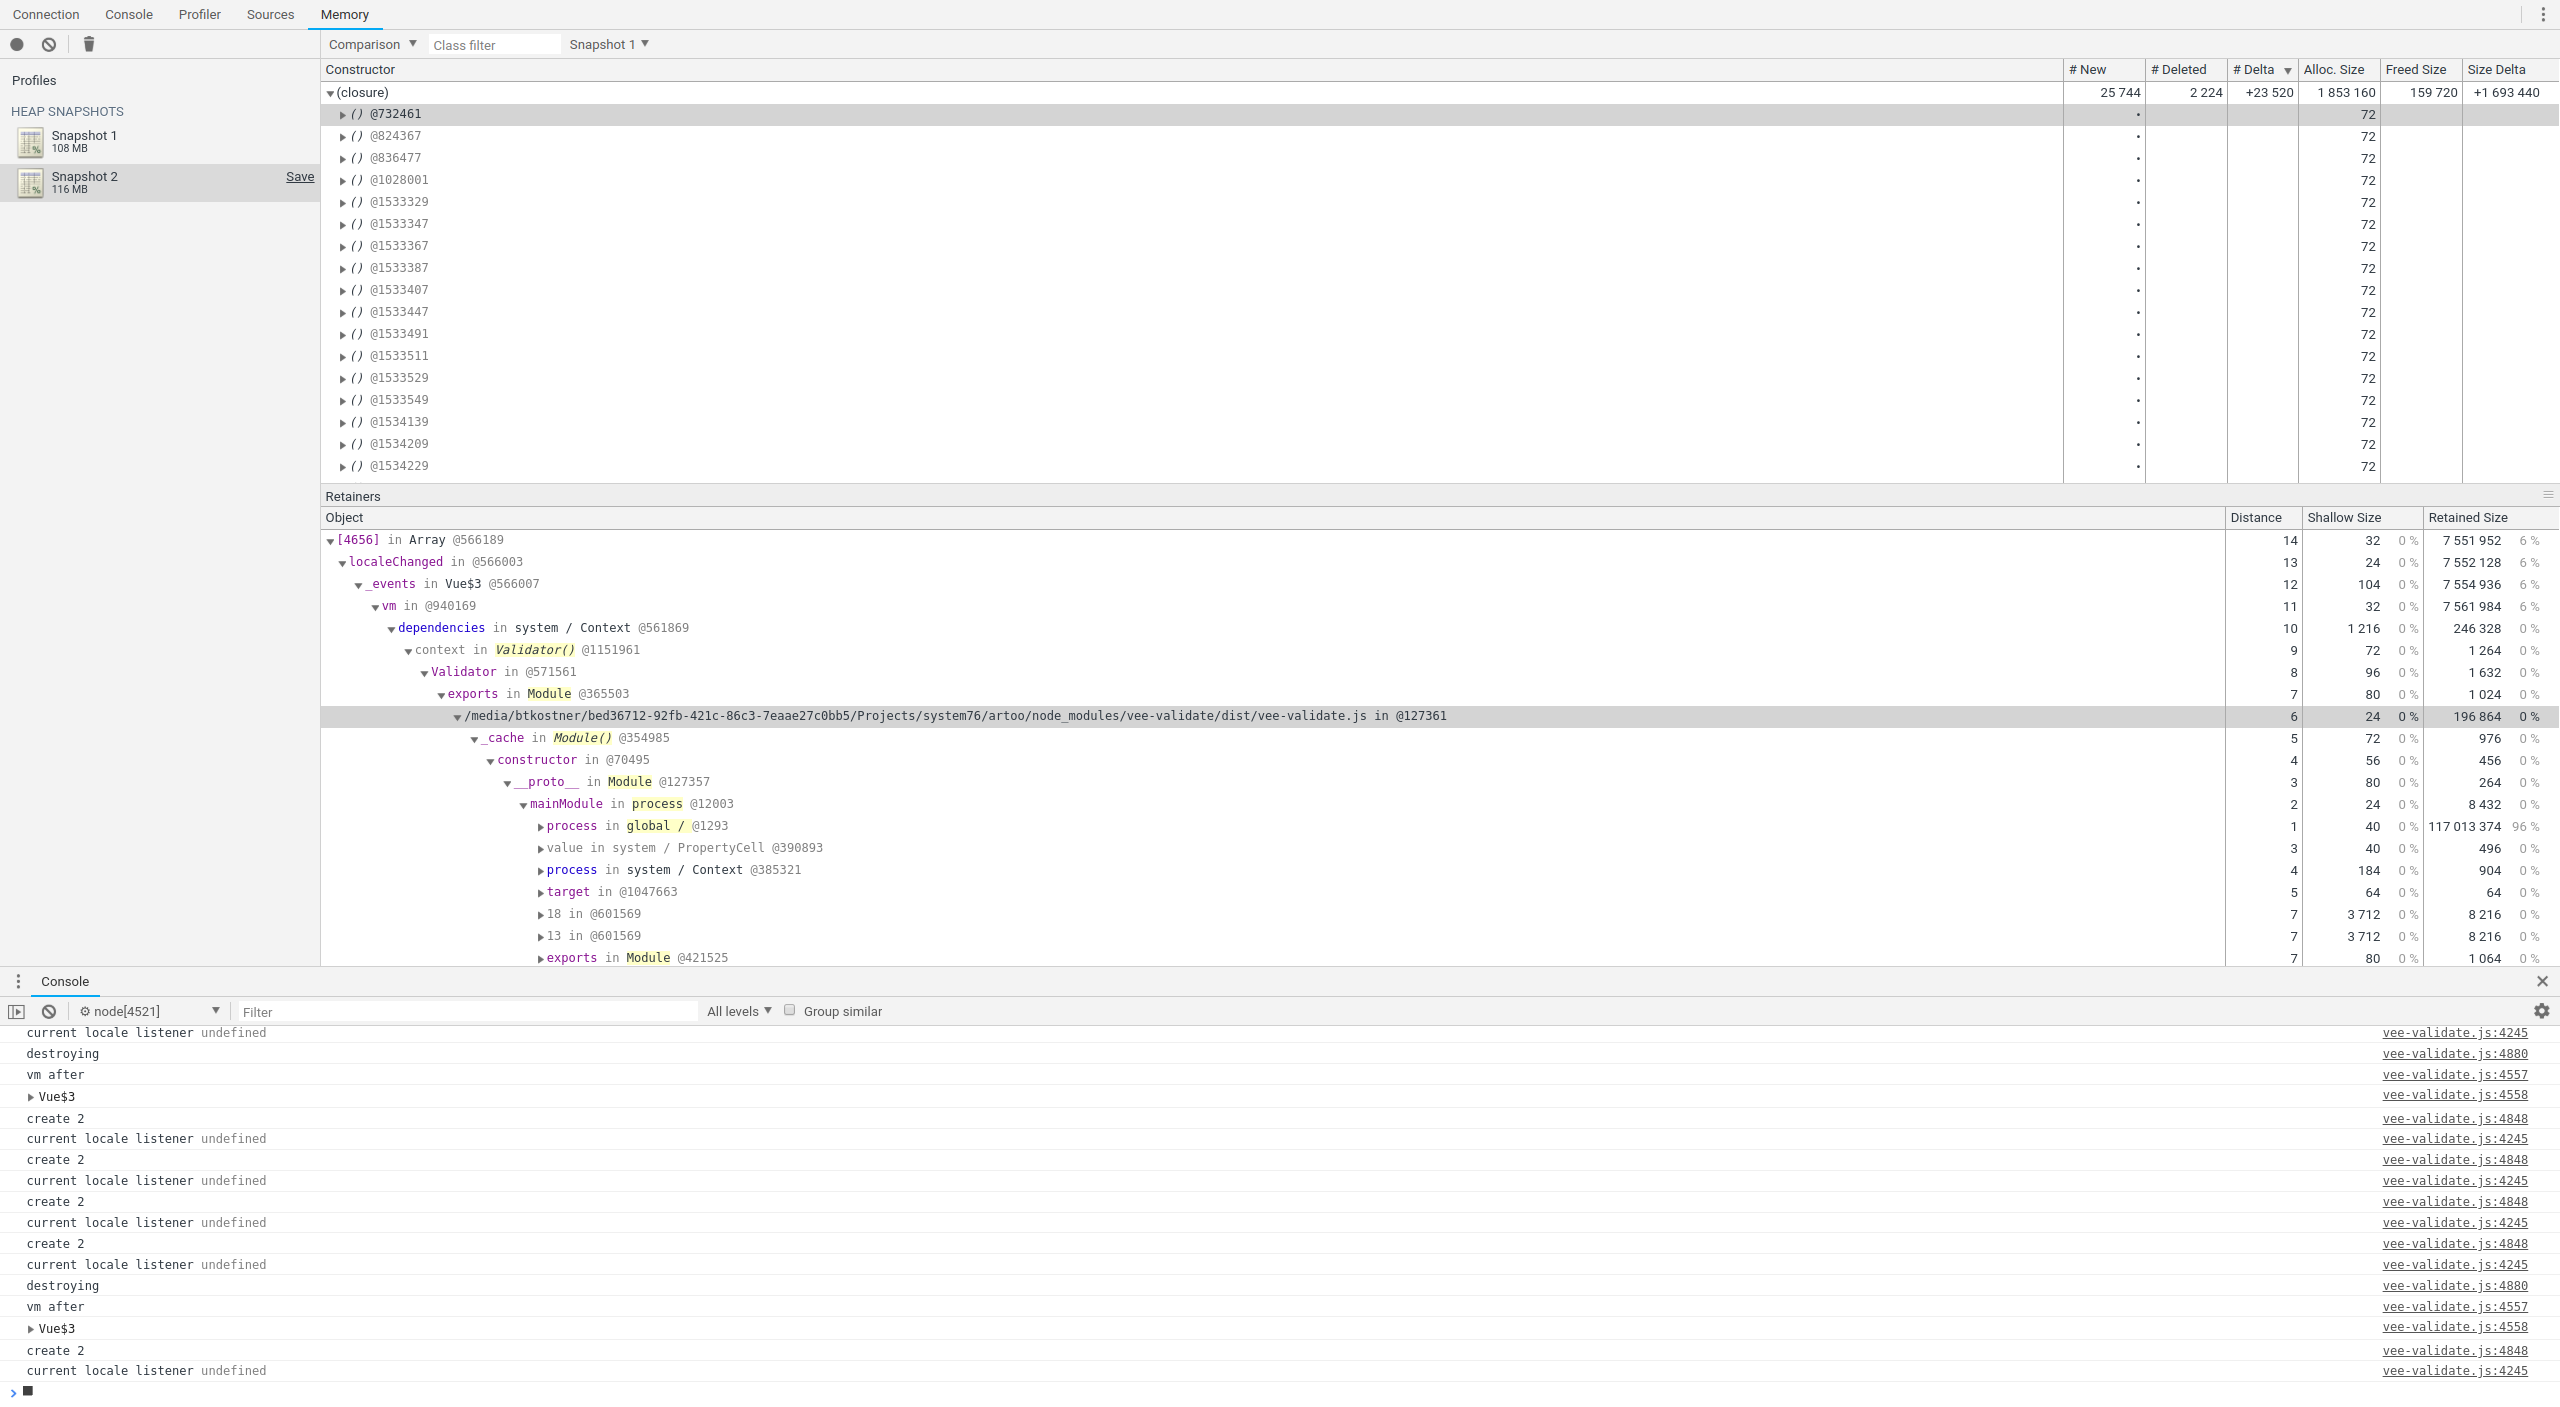The width and height of the screenshot is (2560, 1407).
Task: Open the Console panel menu via vertical dots
Action: click(17, 981)
